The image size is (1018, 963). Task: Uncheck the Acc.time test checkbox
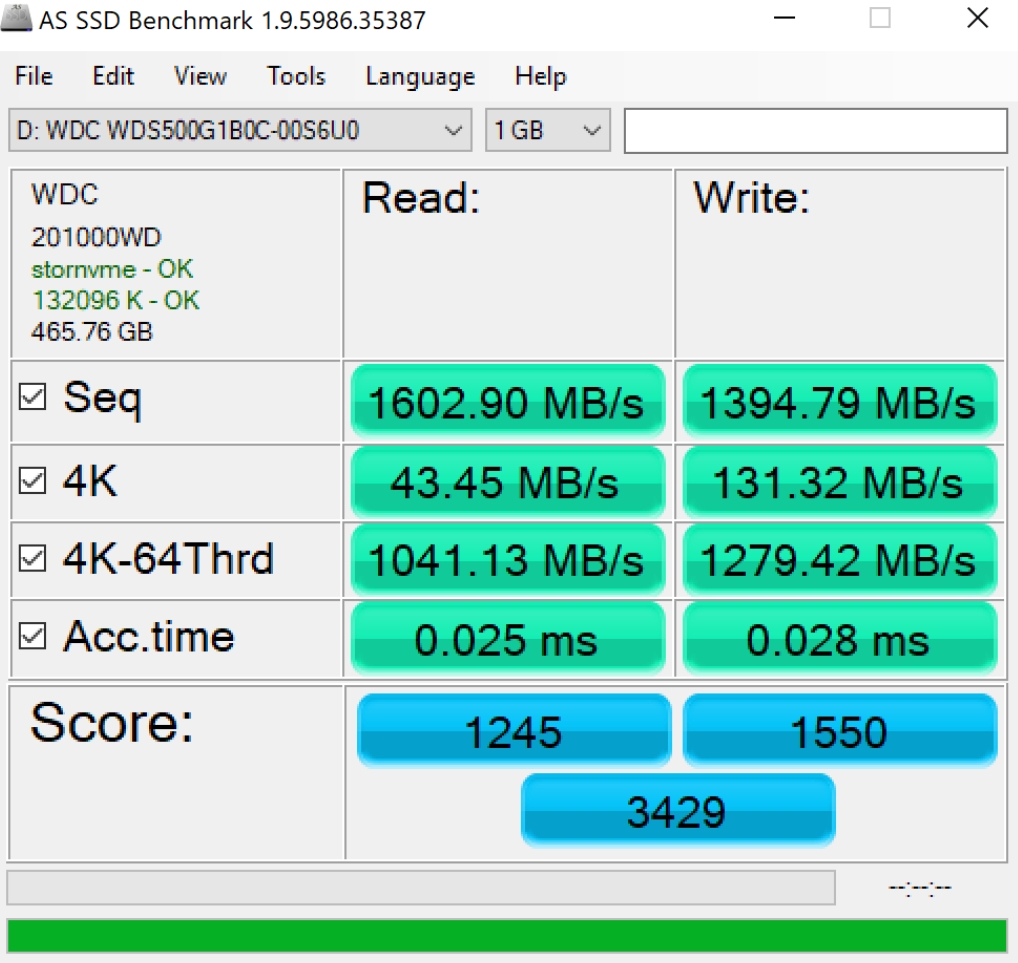[32, 636]
